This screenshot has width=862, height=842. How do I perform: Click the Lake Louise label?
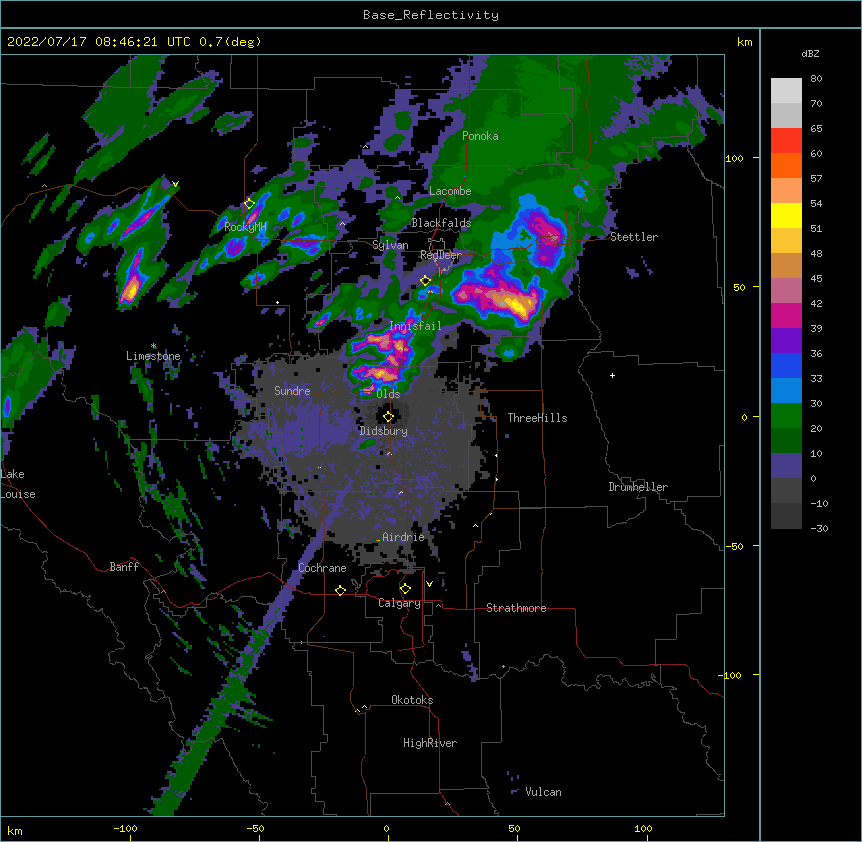[x=18, y=484]
